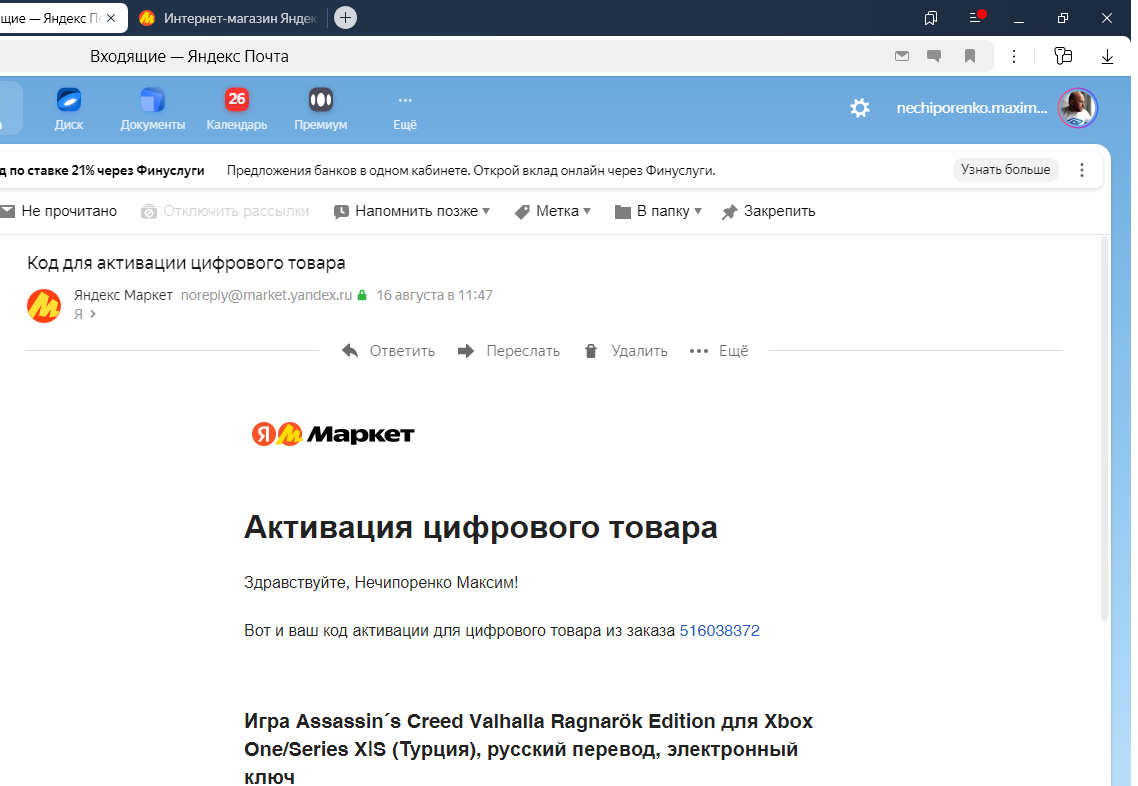Open the browser extensions panel icon
The height and width of the screenshot is (786, 1138).
[1063, 56]
